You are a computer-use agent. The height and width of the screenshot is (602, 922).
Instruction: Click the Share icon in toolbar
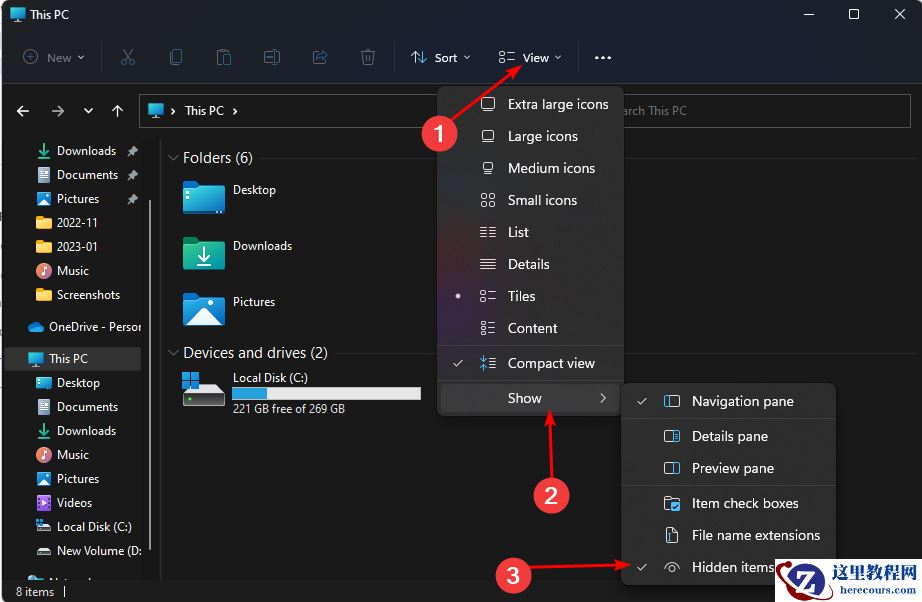[320, 58]
